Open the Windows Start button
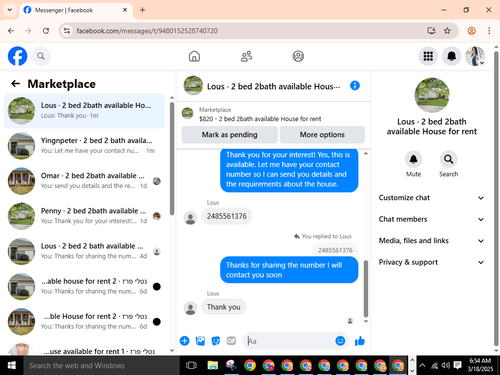The image size is (500, 375). pos(11,365)
